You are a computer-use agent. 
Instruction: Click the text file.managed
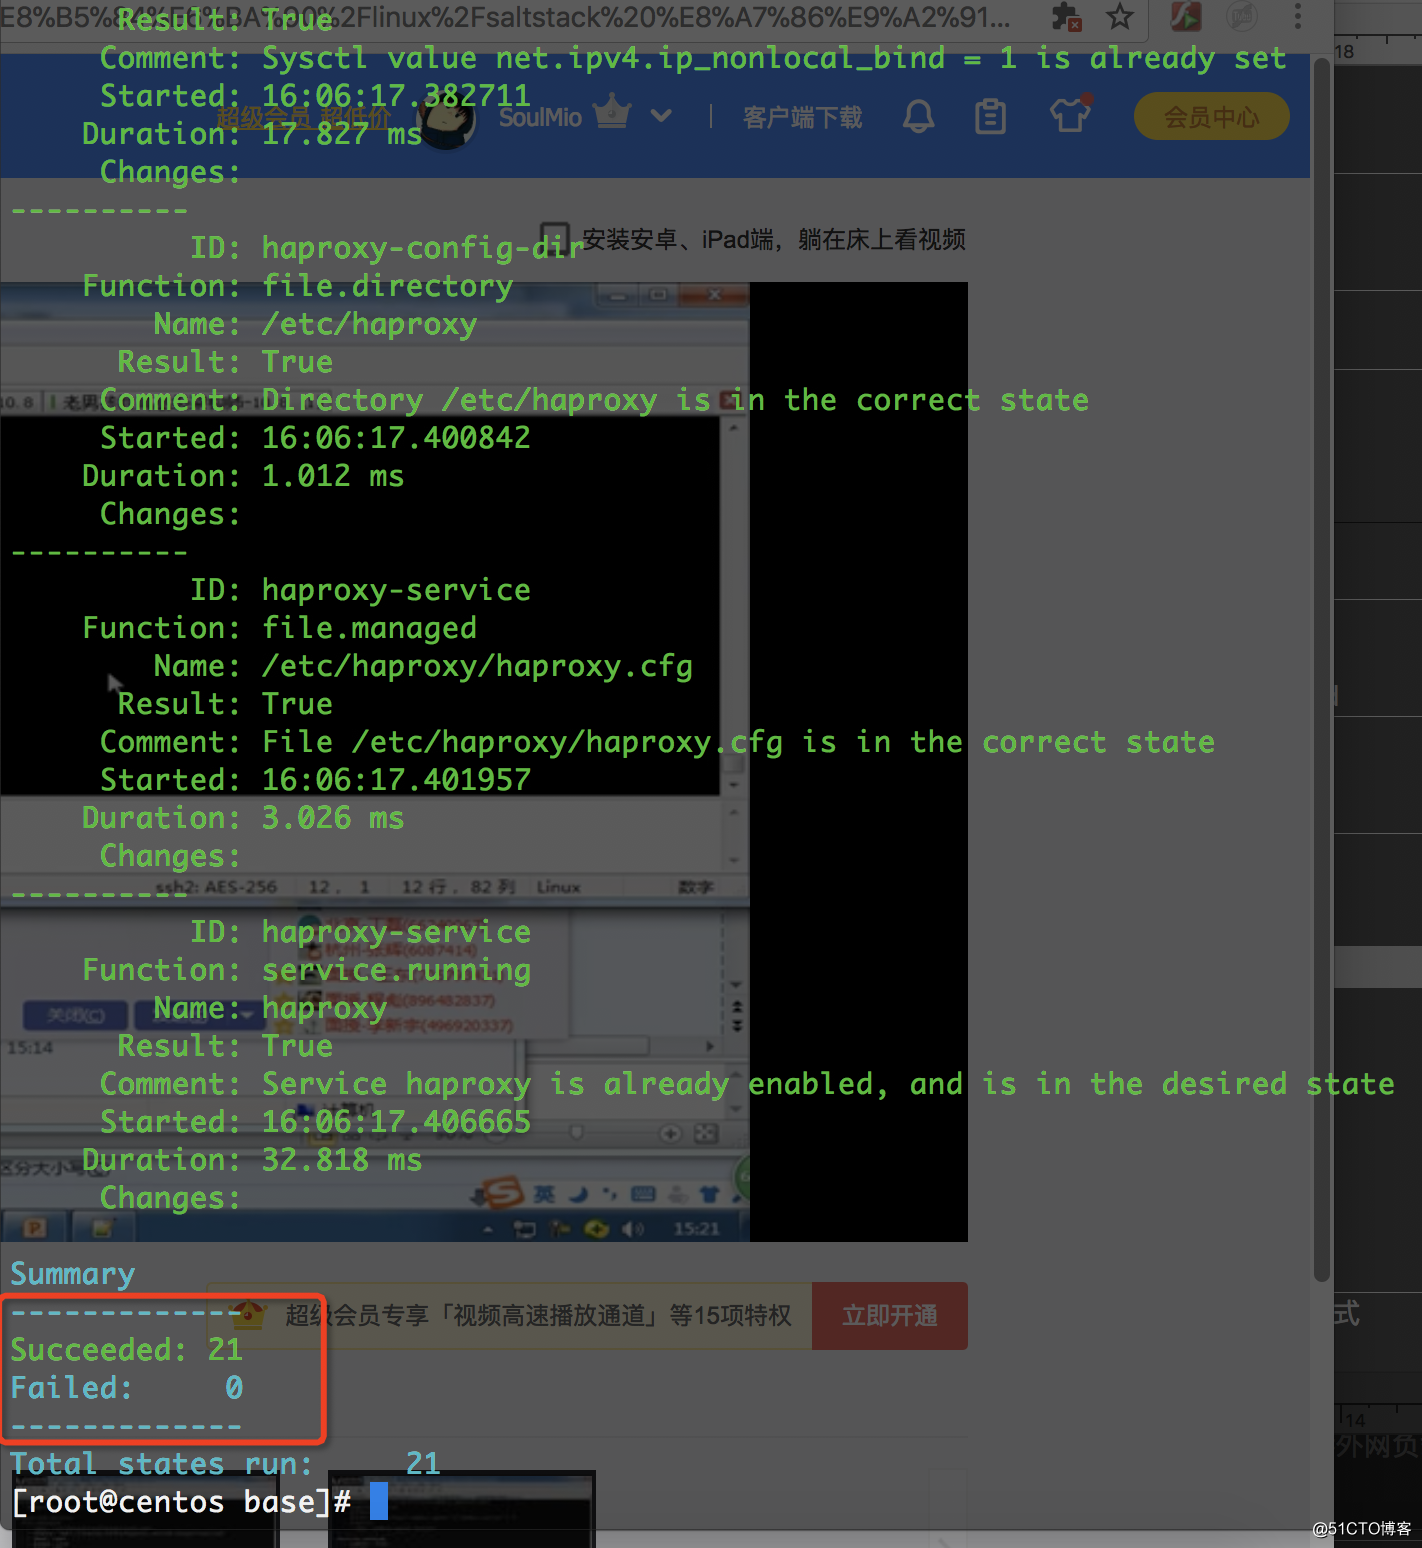coord(369,628)
